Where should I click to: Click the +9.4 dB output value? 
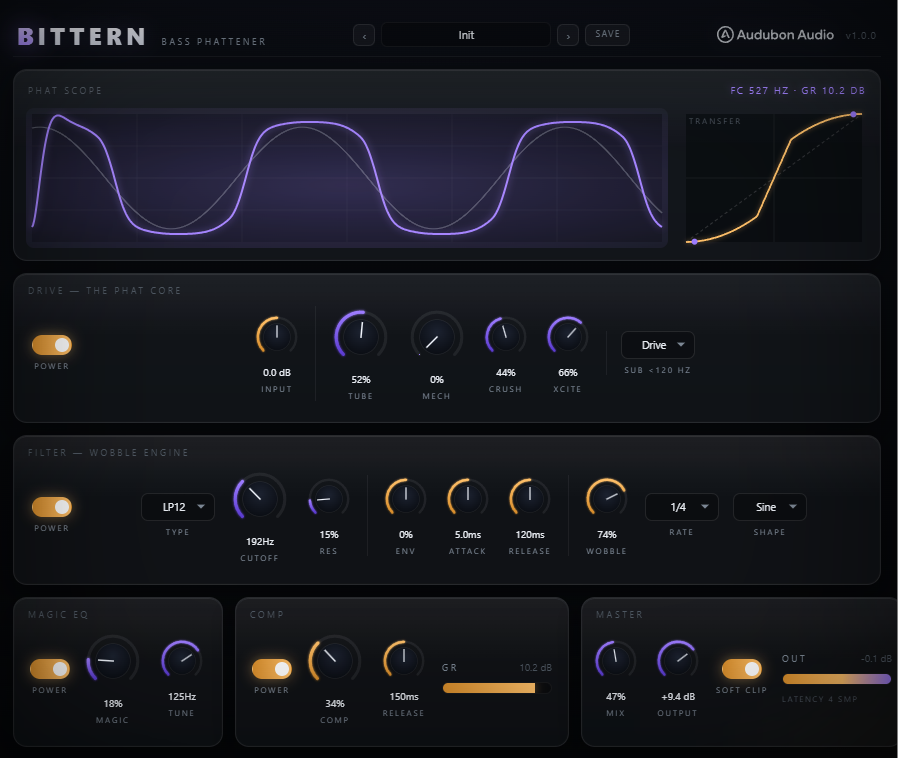(678, 697)
